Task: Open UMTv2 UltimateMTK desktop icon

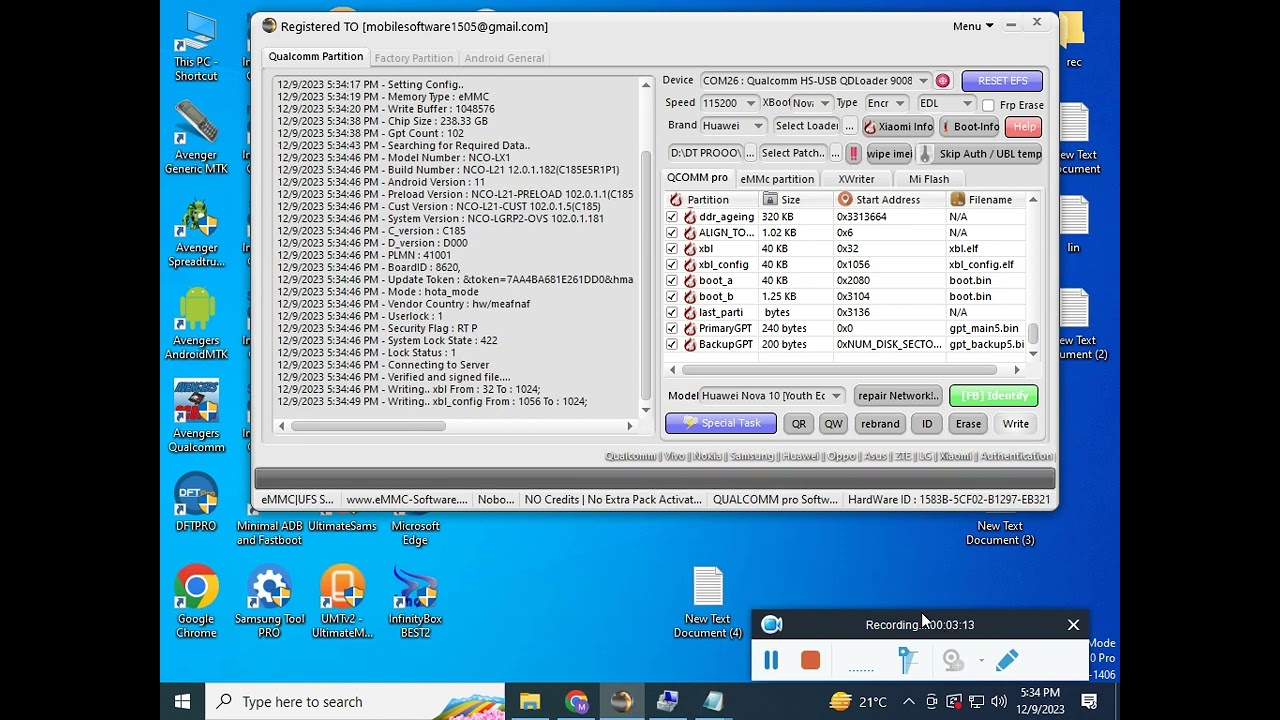Action: coord(342,602)
